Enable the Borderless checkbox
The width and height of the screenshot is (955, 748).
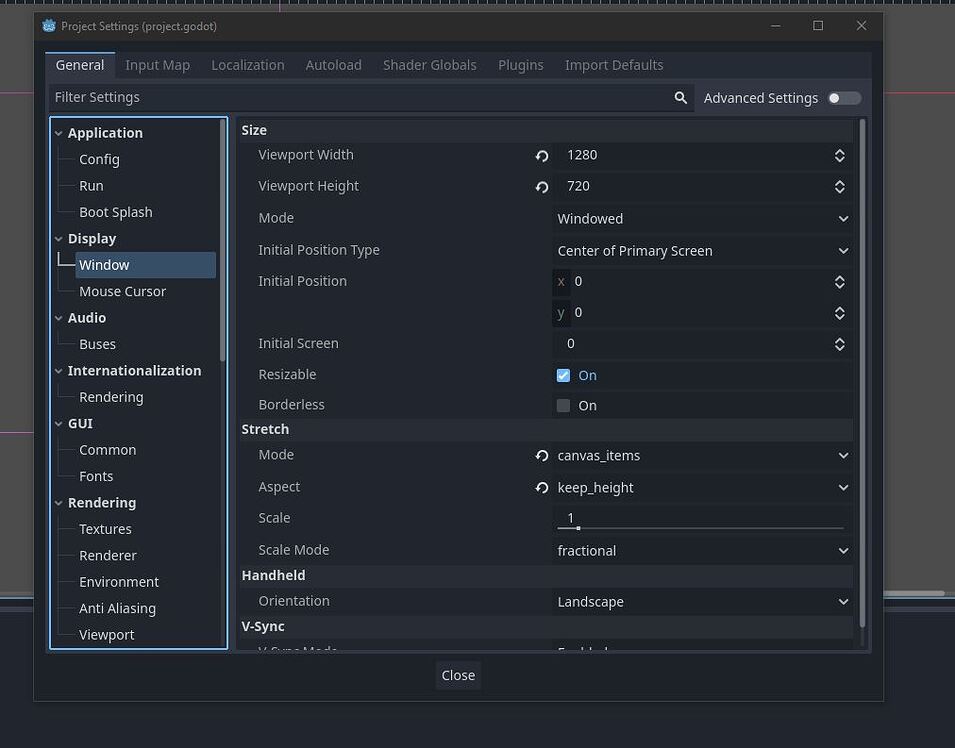point(564,406)
